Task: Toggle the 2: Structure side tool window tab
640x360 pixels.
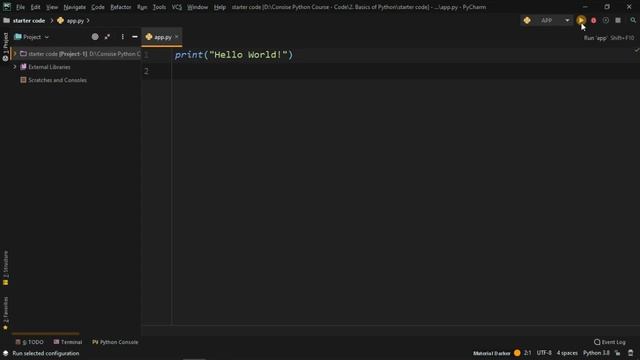Action: pyautogui.click(x=5, y=268)
